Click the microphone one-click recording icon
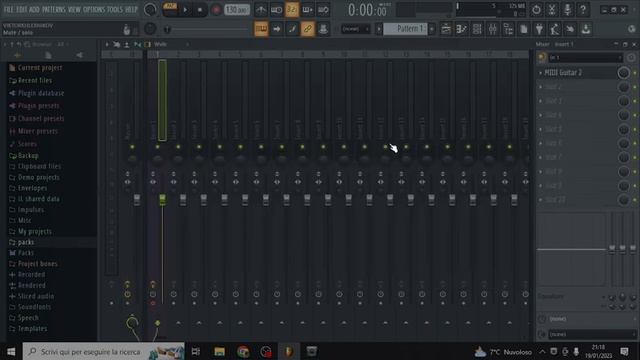 (567, 9)
